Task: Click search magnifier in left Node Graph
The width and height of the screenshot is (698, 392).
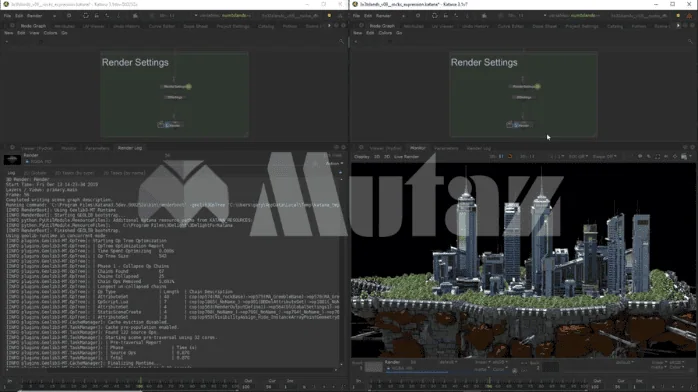Action: coord(341,41)
